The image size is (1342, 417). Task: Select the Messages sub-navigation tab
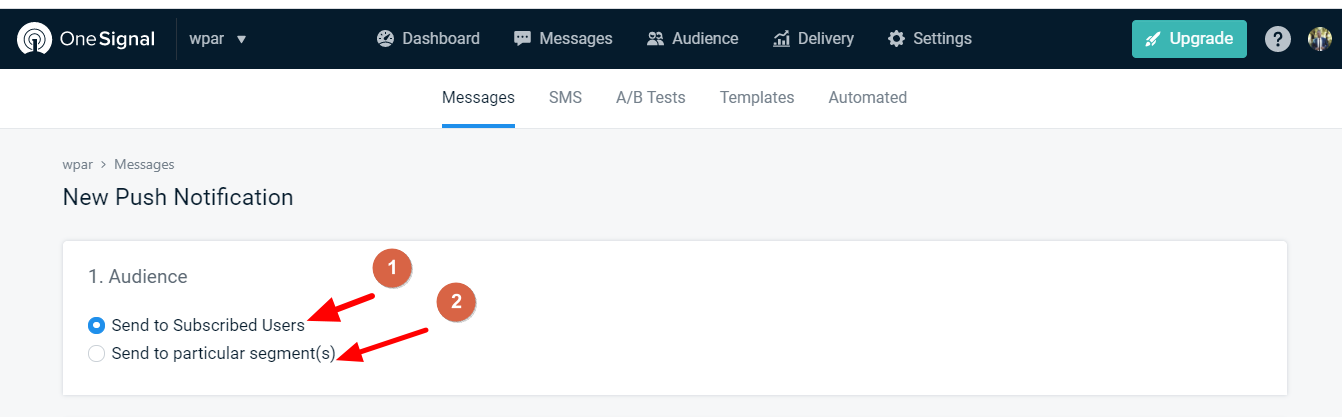[x=478, y=98]
